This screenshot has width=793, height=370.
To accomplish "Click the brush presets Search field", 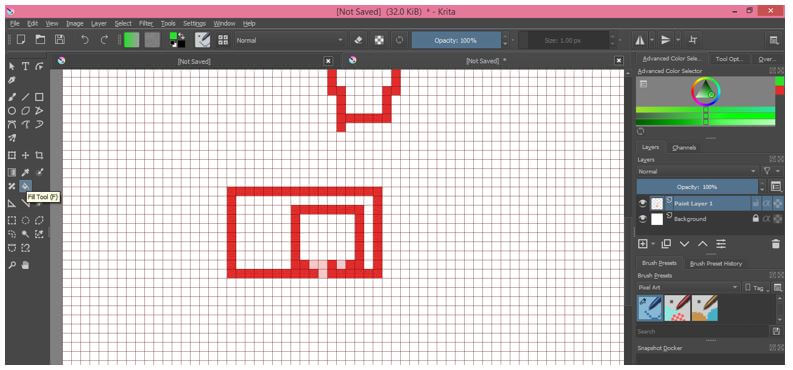I will pyautogui.click(x=703, y=332).
